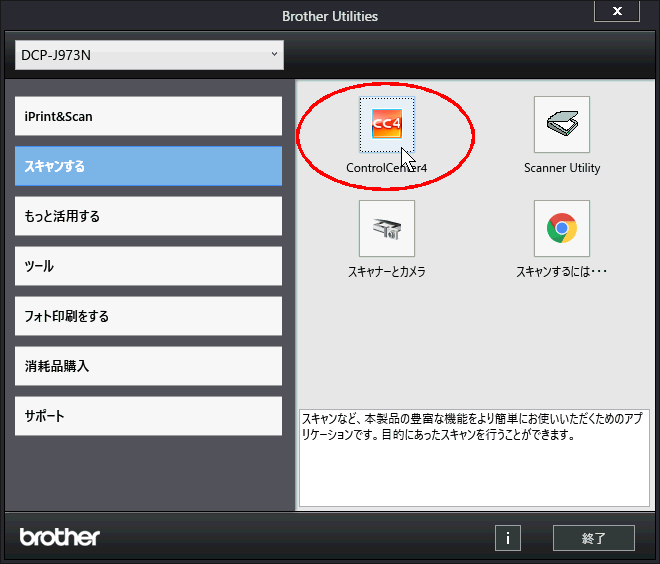Switch to もっと活用する category
Screen dimensions: 660x564
click(148, 216)
